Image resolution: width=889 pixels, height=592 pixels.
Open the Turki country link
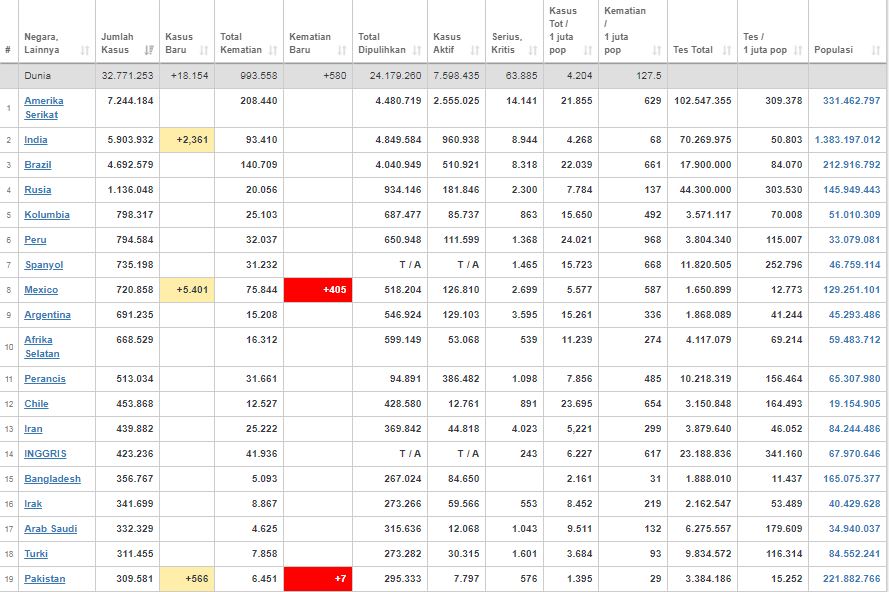pos(36,553)
